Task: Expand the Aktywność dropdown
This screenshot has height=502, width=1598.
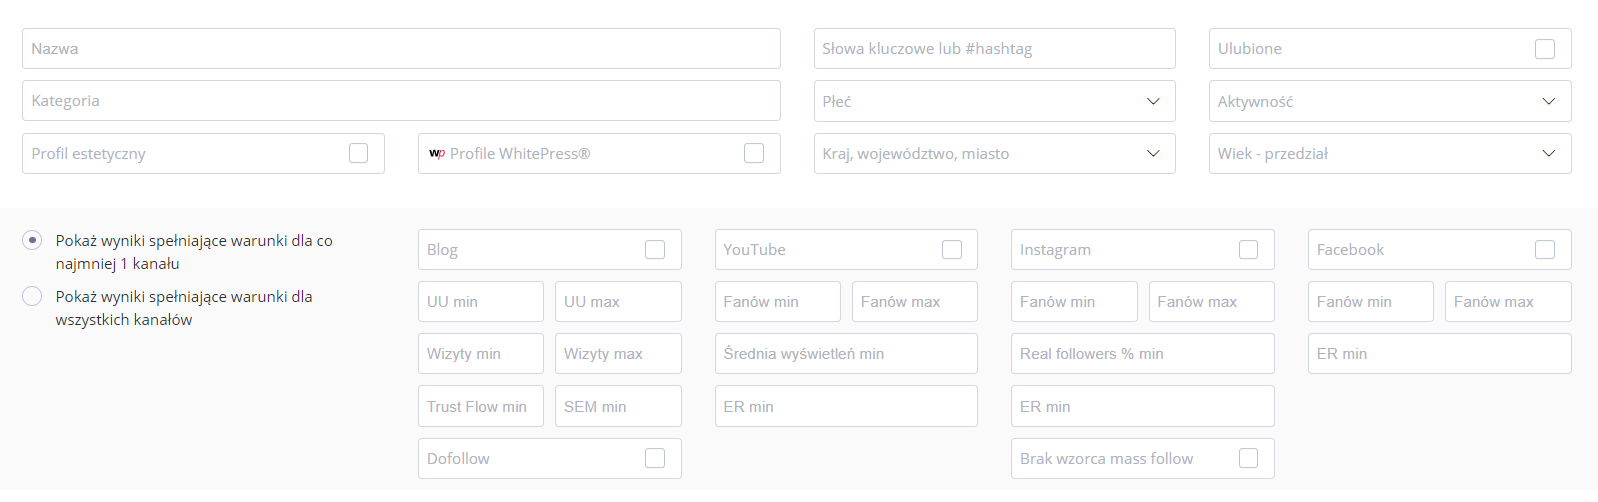Action: point(1390,101)
